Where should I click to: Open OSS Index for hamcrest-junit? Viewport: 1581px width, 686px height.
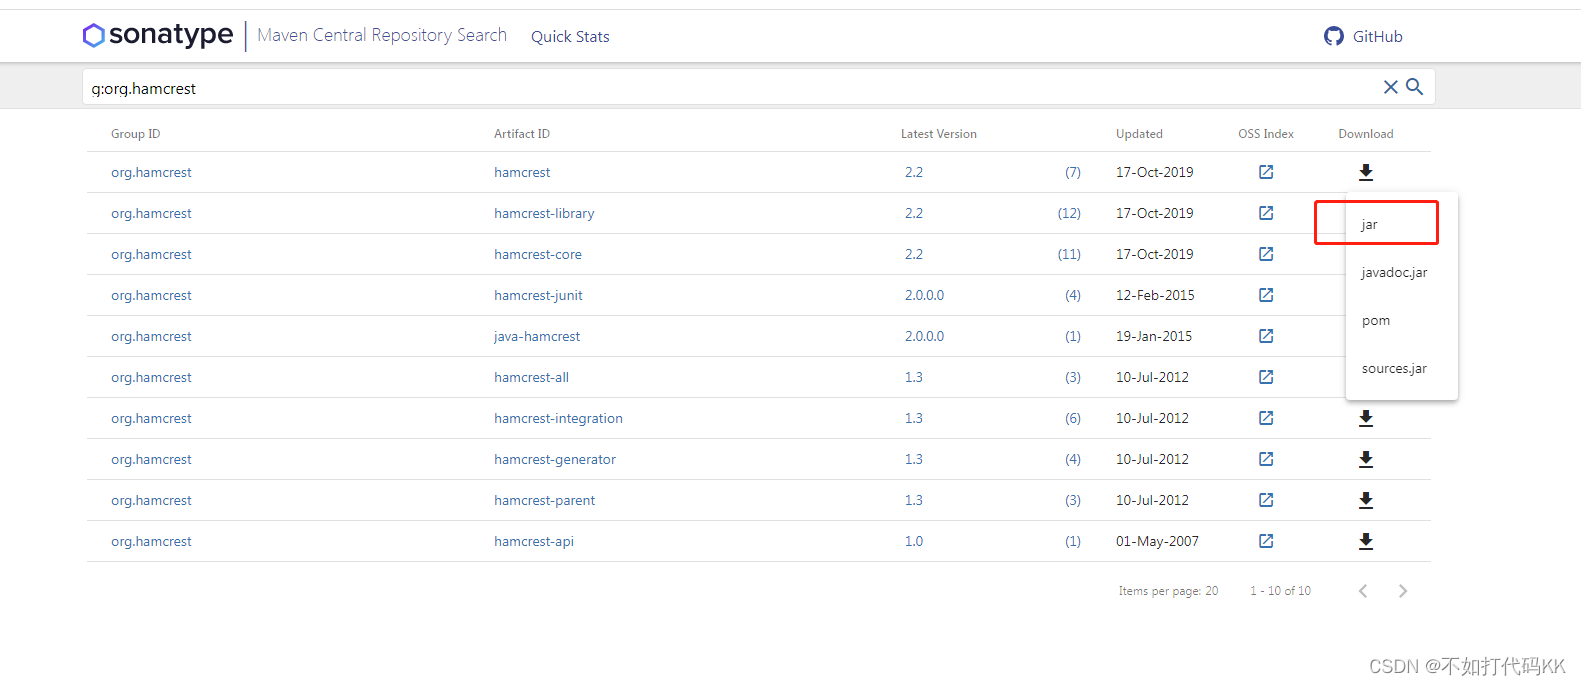1266,295
